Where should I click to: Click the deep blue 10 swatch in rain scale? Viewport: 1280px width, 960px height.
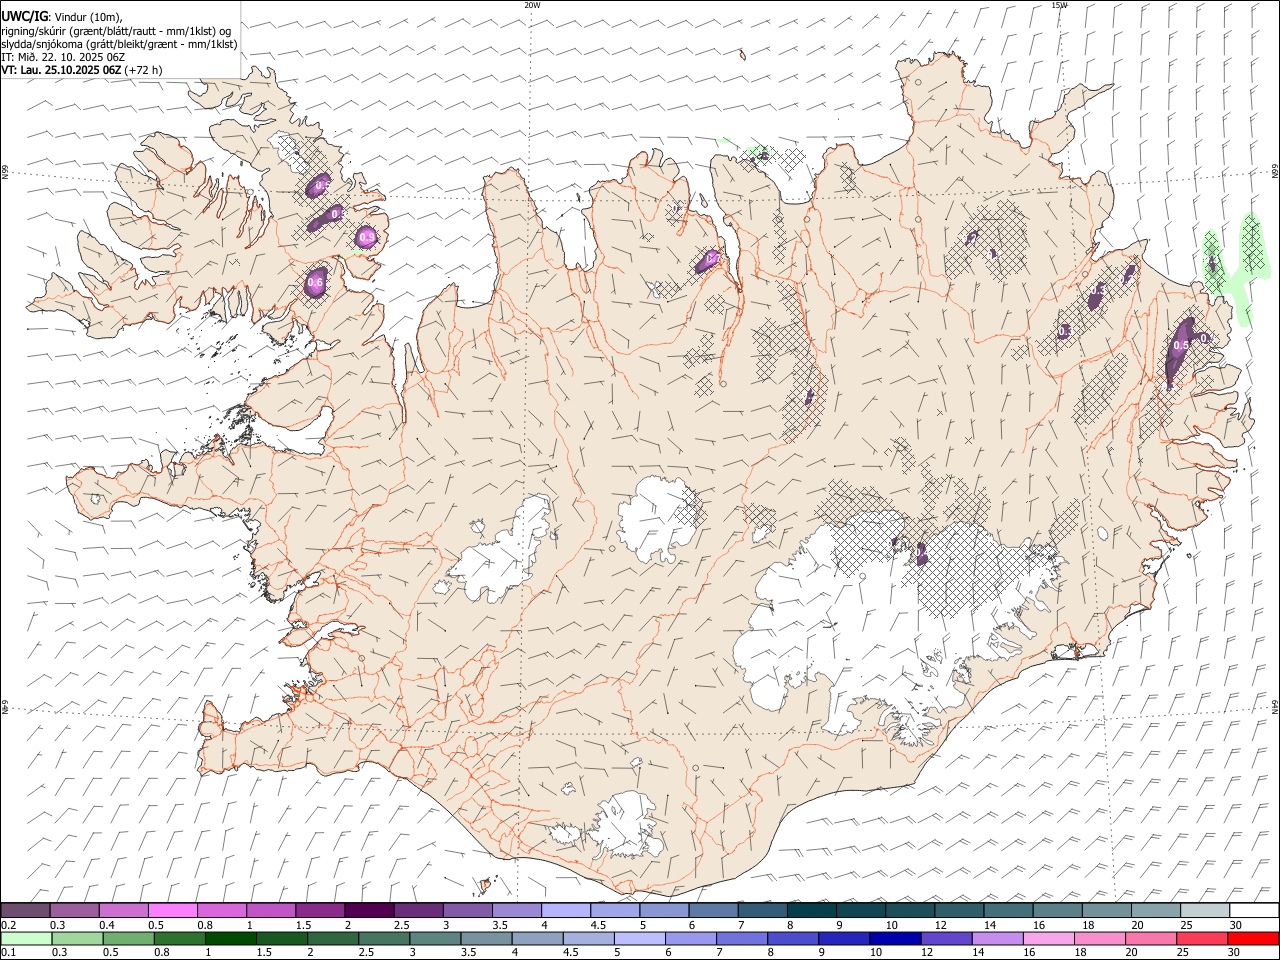pos(894,939)
